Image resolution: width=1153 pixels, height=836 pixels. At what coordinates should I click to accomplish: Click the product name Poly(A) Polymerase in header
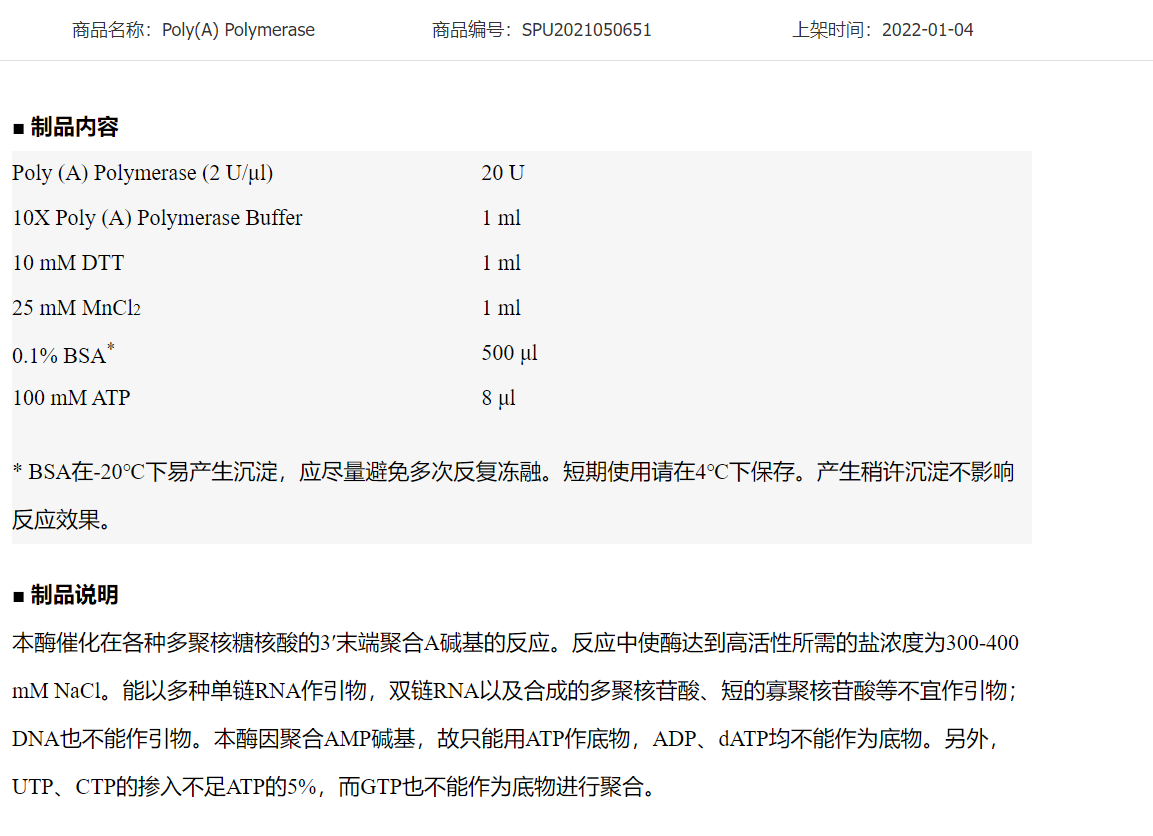click(x=238, y=30)
